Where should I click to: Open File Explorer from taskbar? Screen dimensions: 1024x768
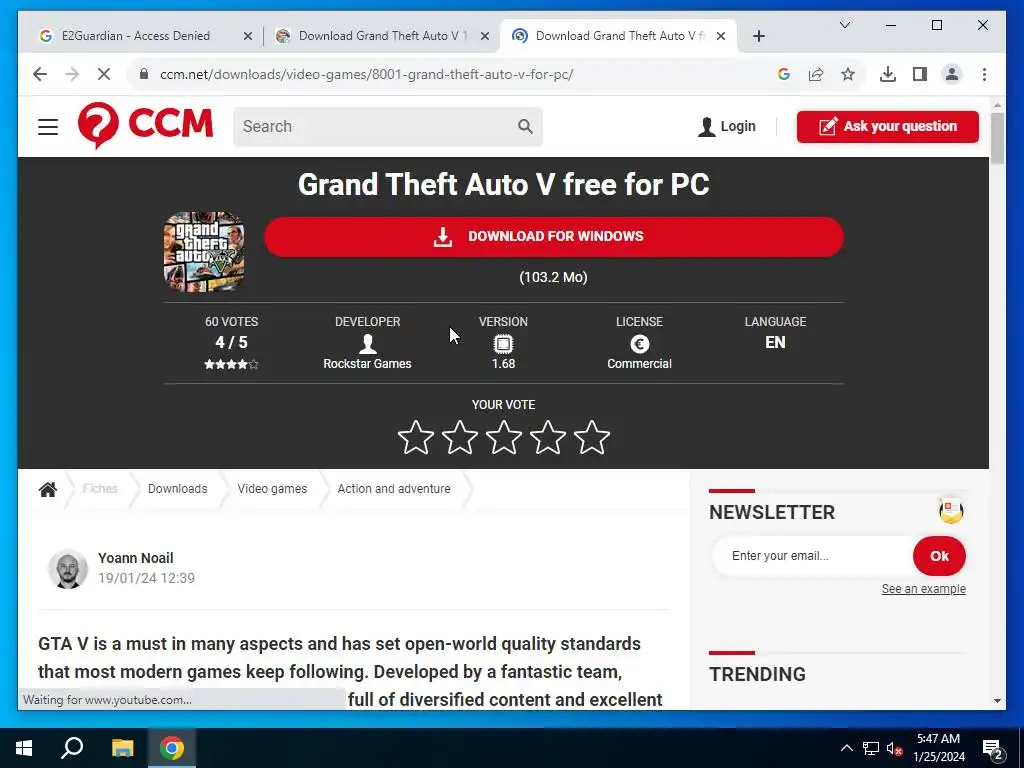(x=122, y=748)
